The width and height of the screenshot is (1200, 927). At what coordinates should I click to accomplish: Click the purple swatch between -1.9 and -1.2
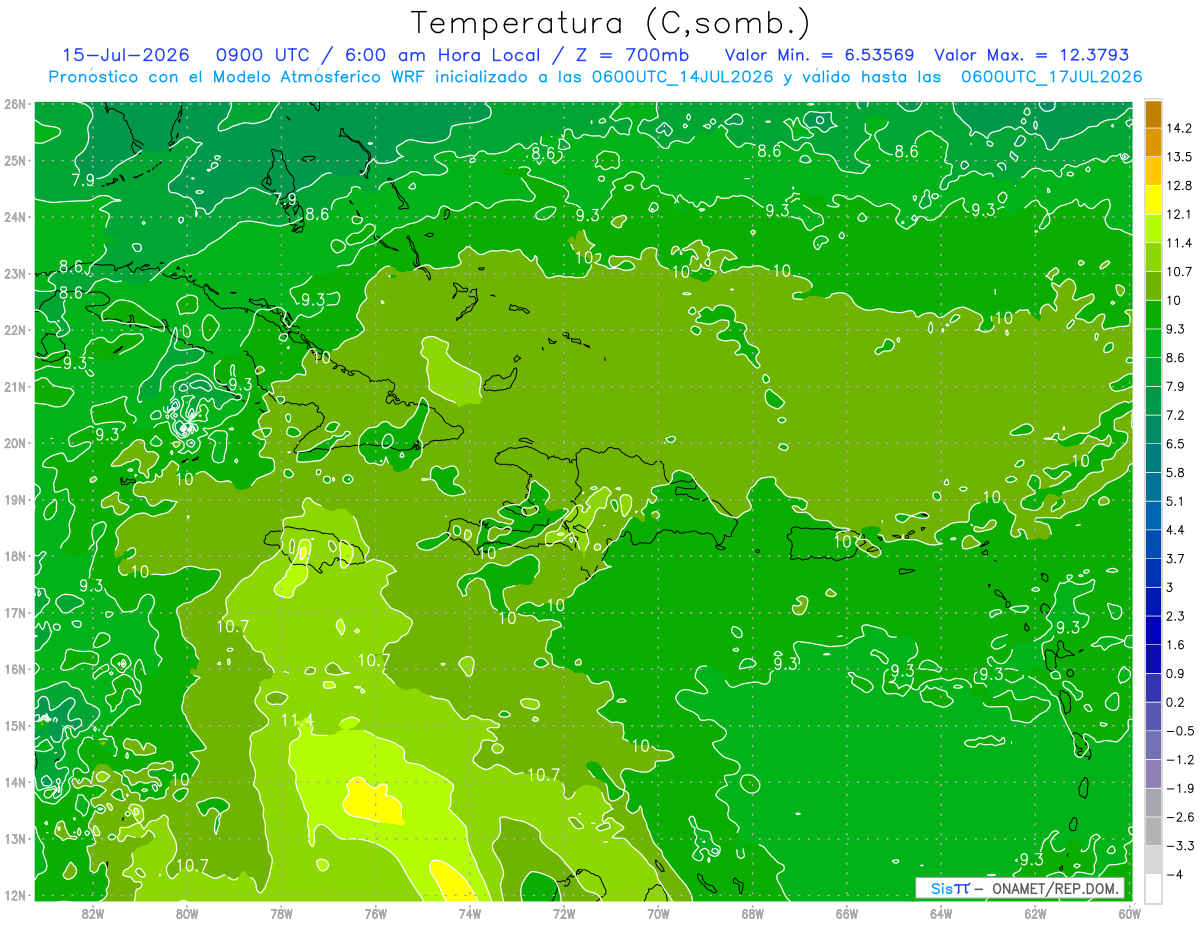tap(1153, 773)
